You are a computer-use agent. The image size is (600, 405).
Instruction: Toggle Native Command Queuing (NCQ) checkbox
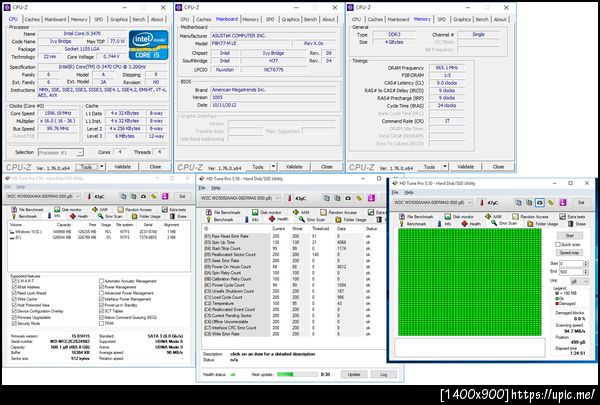101,317
